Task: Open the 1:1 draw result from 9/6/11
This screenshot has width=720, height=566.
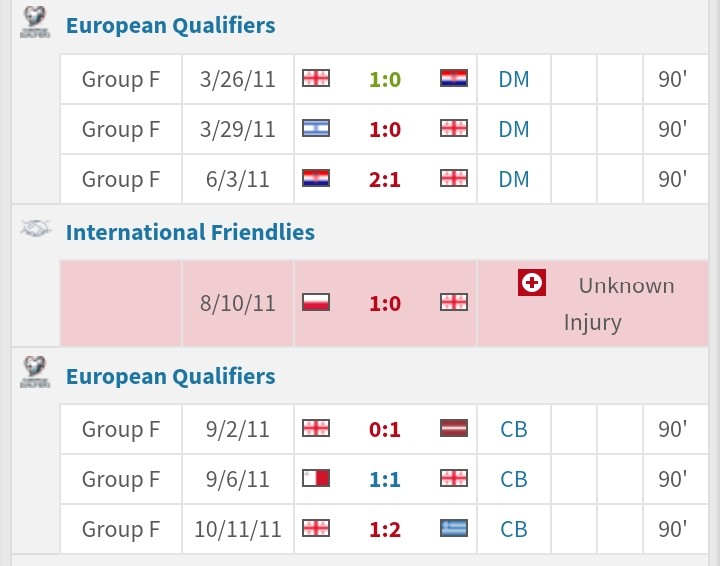Action: (385, 480)
